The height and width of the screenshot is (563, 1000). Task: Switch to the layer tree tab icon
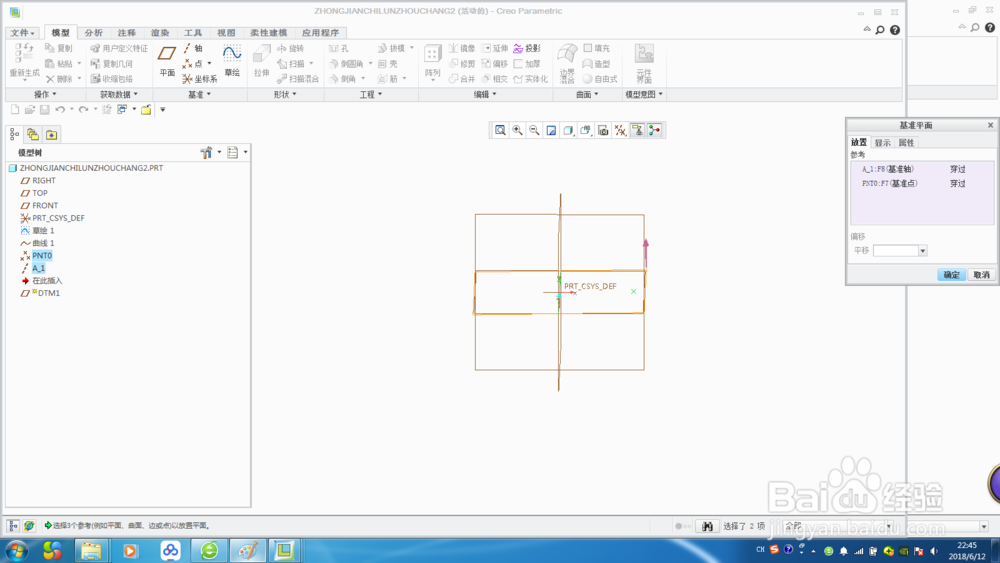(x=33, y=135)
